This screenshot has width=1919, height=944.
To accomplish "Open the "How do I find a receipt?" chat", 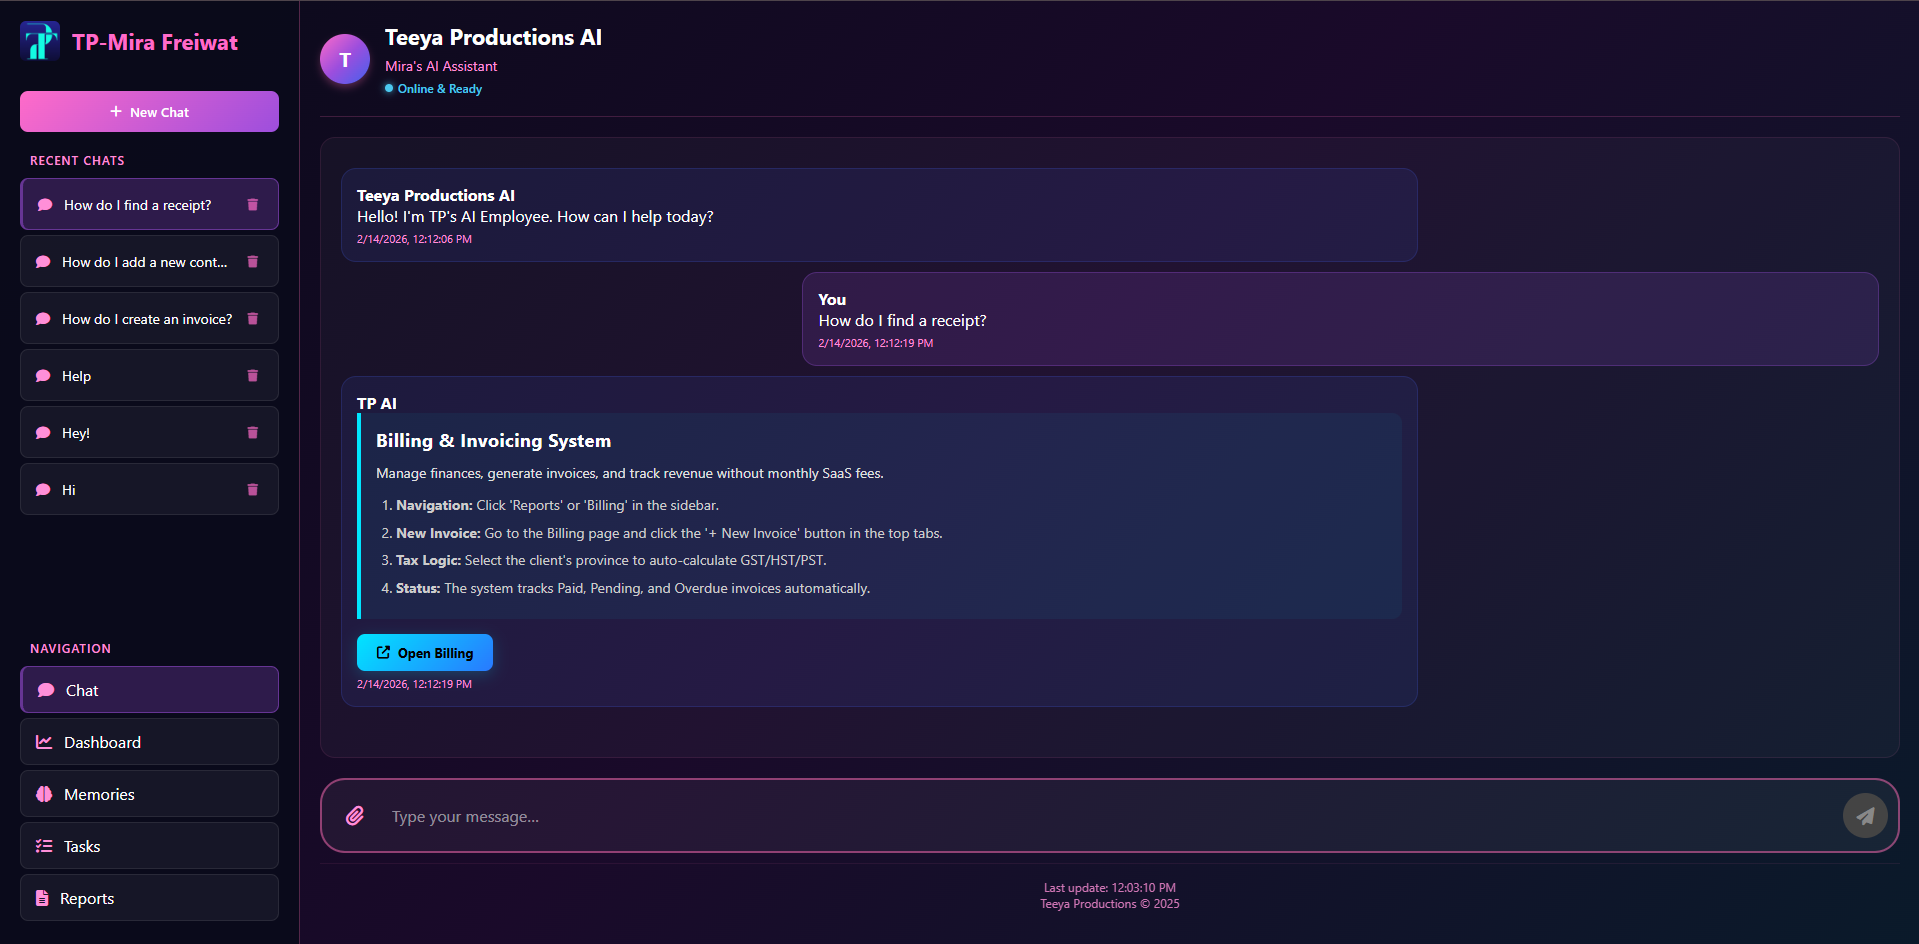I will (136, 204).
